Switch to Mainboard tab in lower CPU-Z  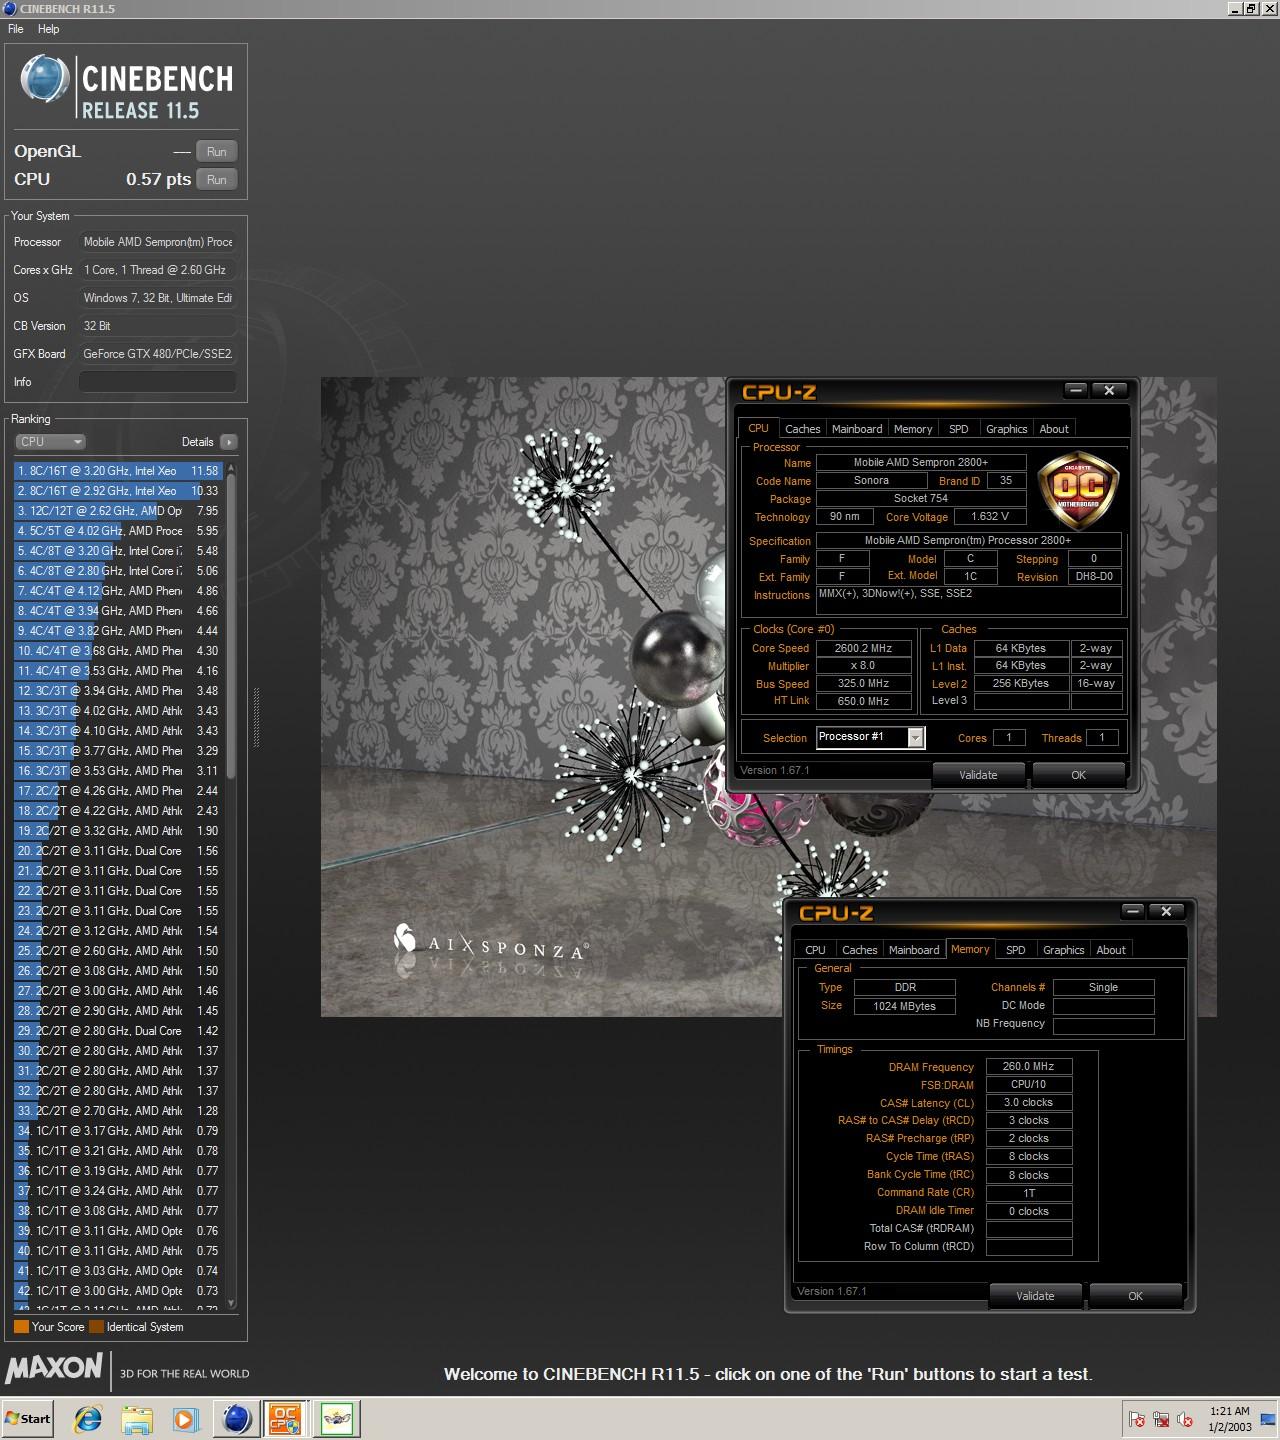click(914, 949)
